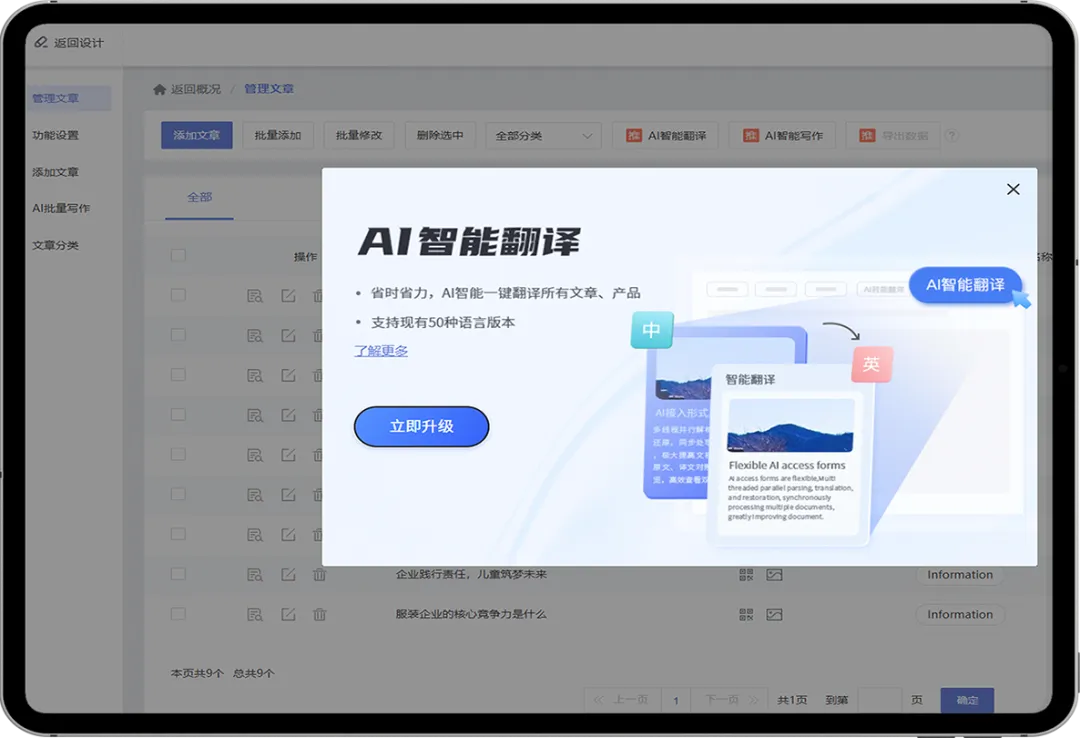The height and width of the screenshot is (738, 1080).
Task: Click the 返回设计 pencil icon
Action: tap(41, 43)
